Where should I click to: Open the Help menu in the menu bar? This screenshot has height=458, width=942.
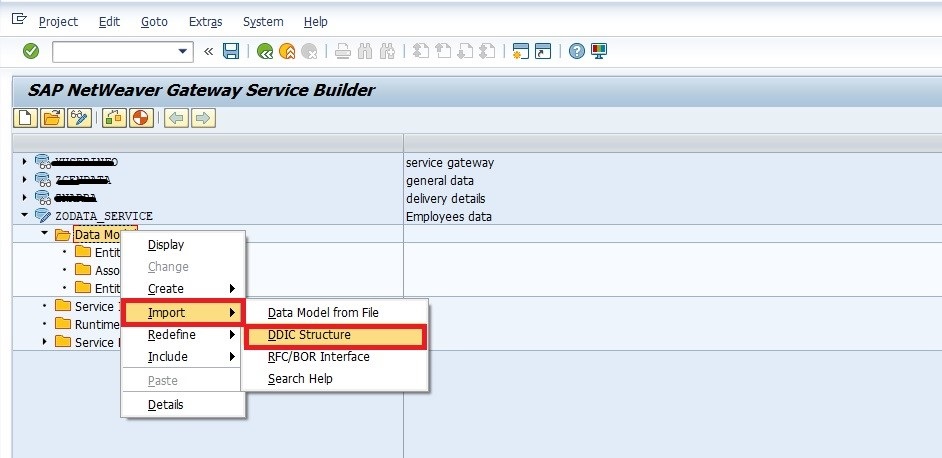click(315, 22)
